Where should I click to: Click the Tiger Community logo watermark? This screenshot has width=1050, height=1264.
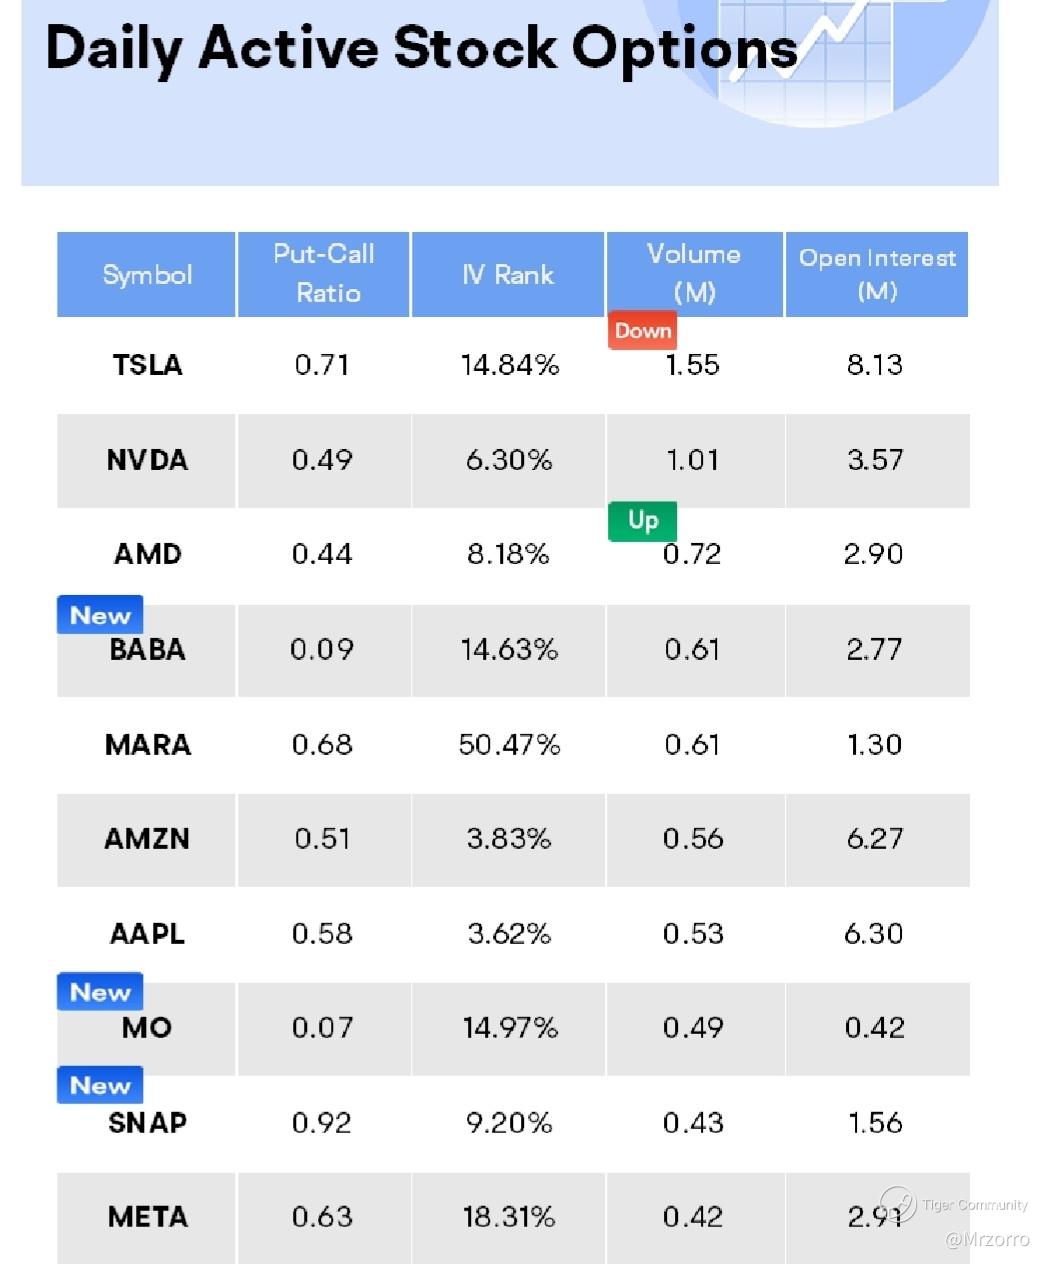[x=897, y=1203]
